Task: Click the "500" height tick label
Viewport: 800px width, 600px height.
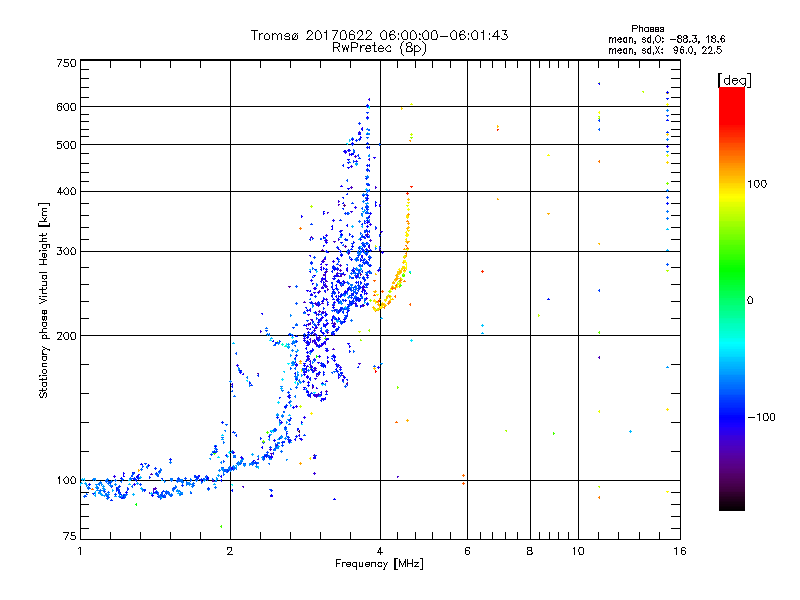Action: [x=66, y=145]
